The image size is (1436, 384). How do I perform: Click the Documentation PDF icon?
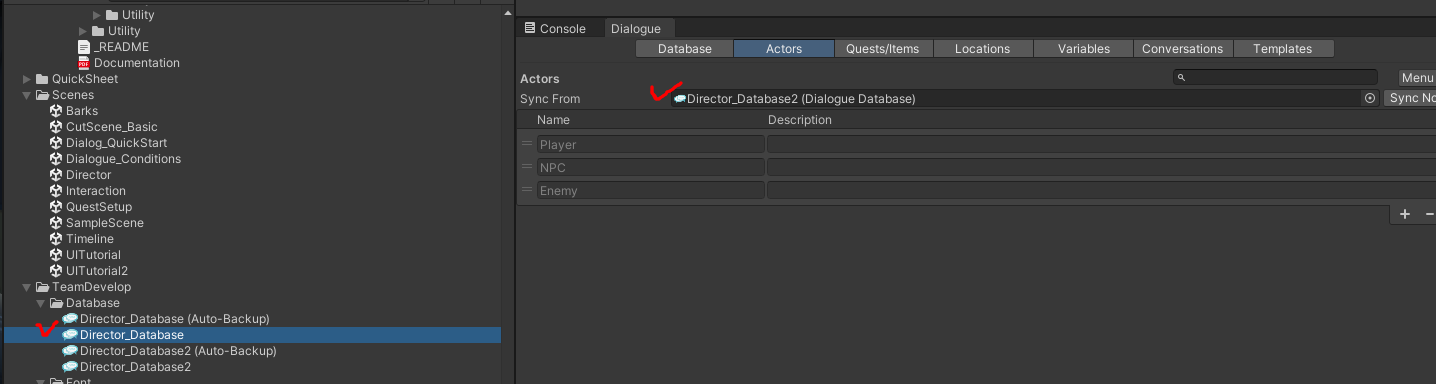click(x=84, y=63)
